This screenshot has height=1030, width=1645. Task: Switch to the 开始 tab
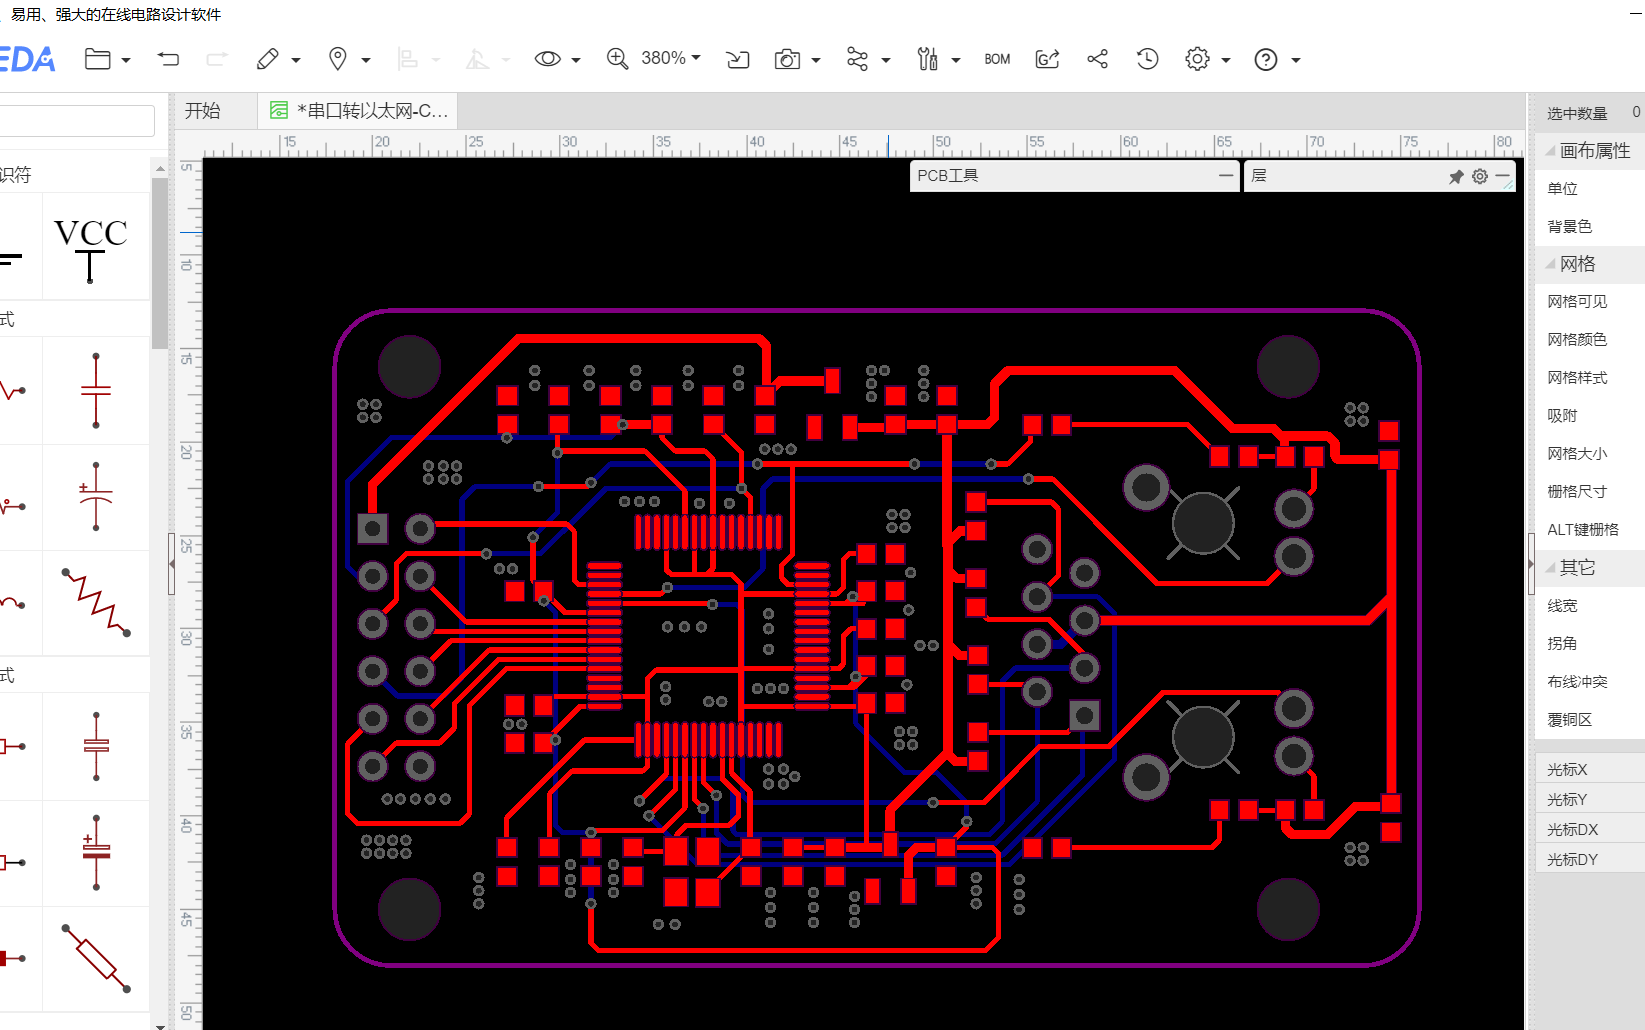coord(203,111)
